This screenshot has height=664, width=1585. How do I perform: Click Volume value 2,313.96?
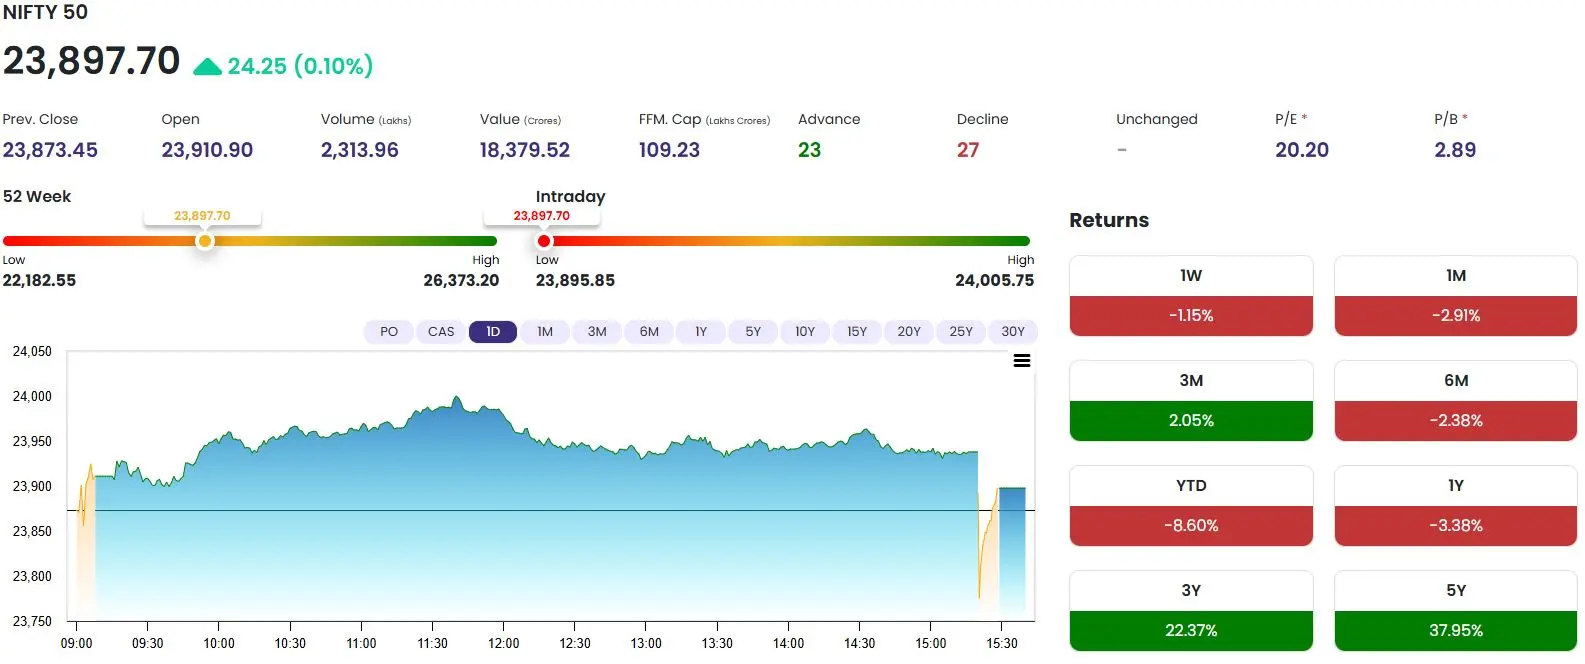tap(359, 150)
